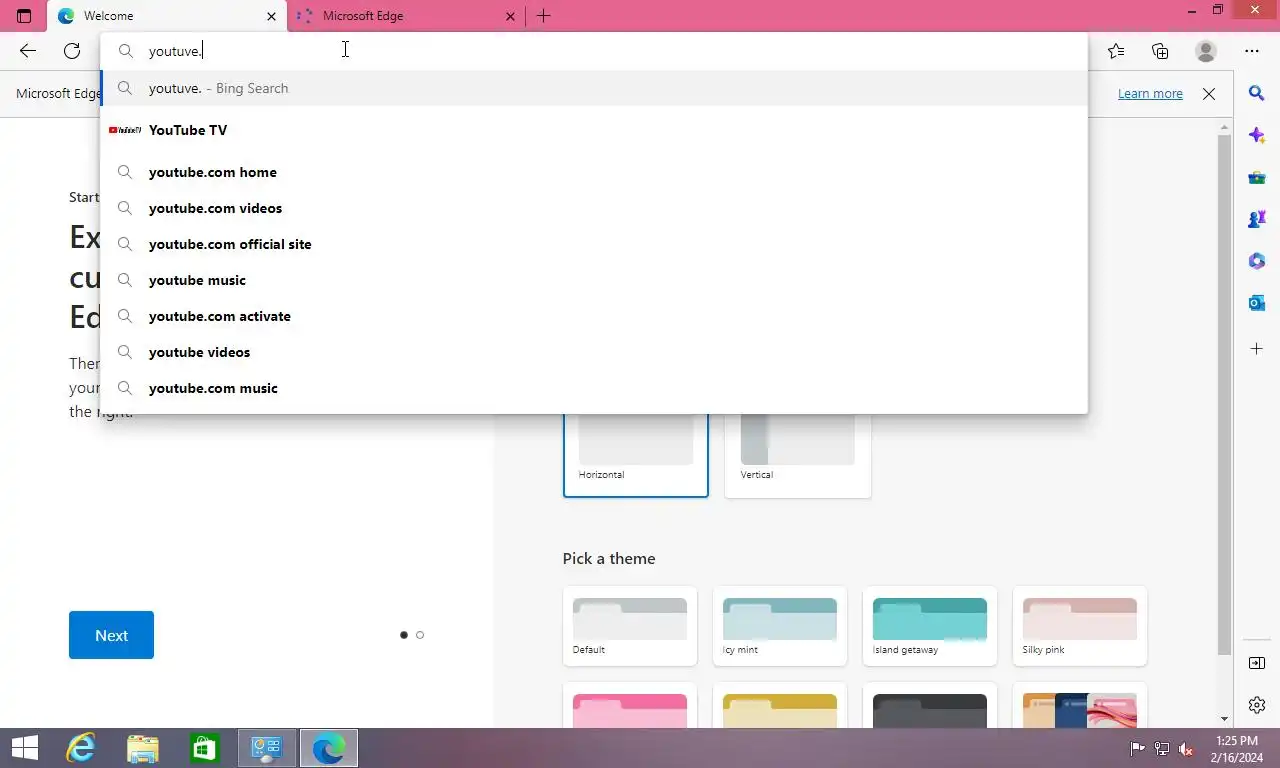
Task: Open Action Center flag tray icon
Action: (1138, 749)
